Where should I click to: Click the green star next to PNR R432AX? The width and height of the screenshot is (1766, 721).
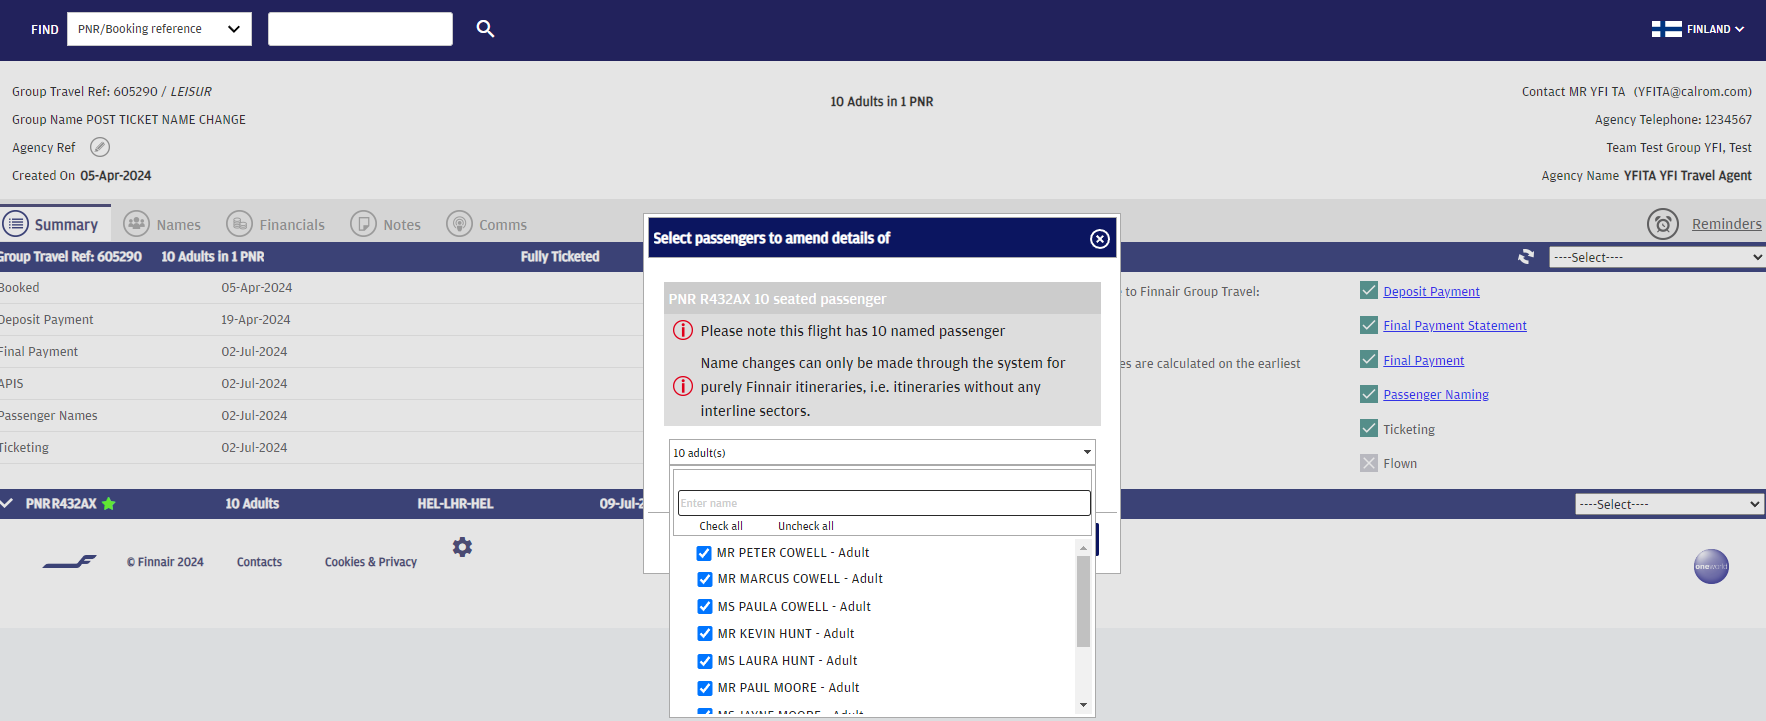[x=109, y=504]
